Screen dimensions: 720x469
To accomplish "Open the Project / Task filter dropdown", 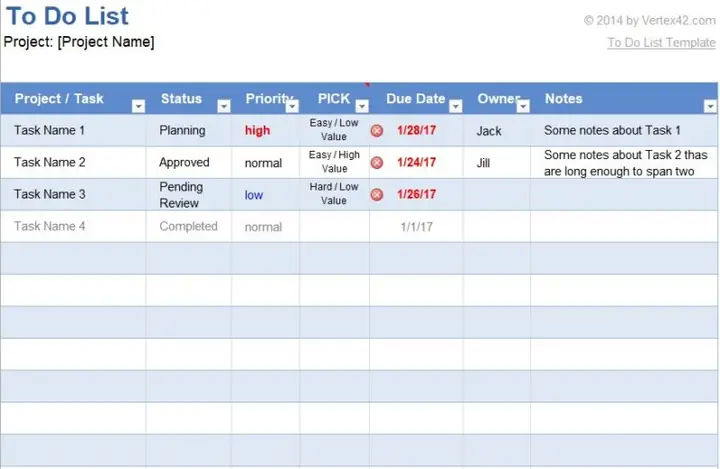I will pyautogui.click(x=138, y=106).
